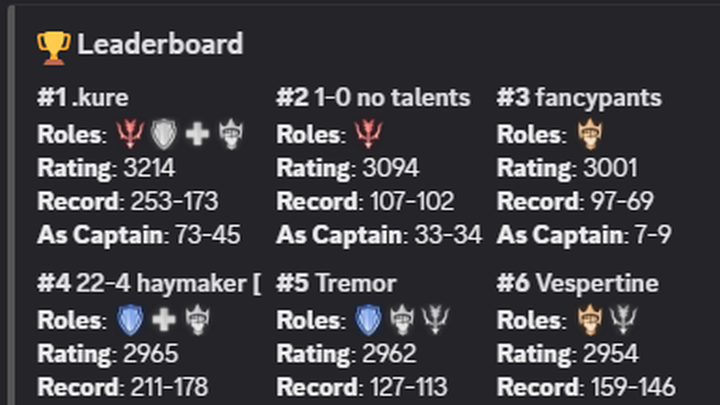Image resolution: width=720 pixels, height=405 pixels.
Task: Click the Leaderboard title text
Action: pyautogui.click(x=160, y=45)
